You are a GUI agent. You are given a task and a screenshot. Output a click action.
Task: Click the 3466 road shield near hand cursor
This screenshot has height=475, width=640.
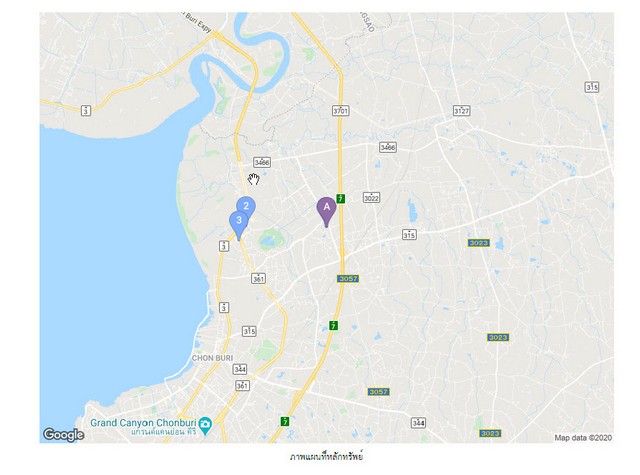(262, 162)
